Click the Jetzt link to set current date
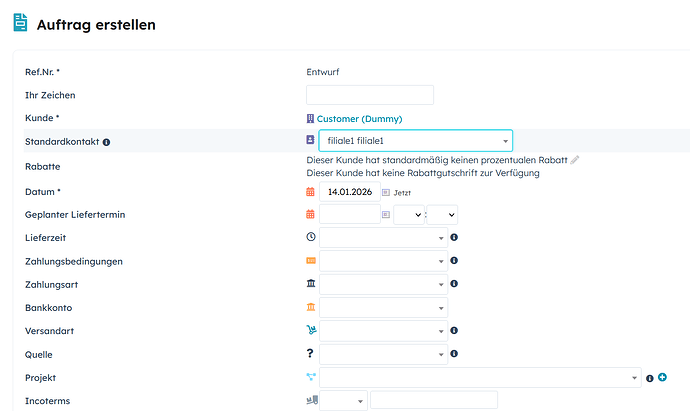The image size is (690, 411). 402,192
